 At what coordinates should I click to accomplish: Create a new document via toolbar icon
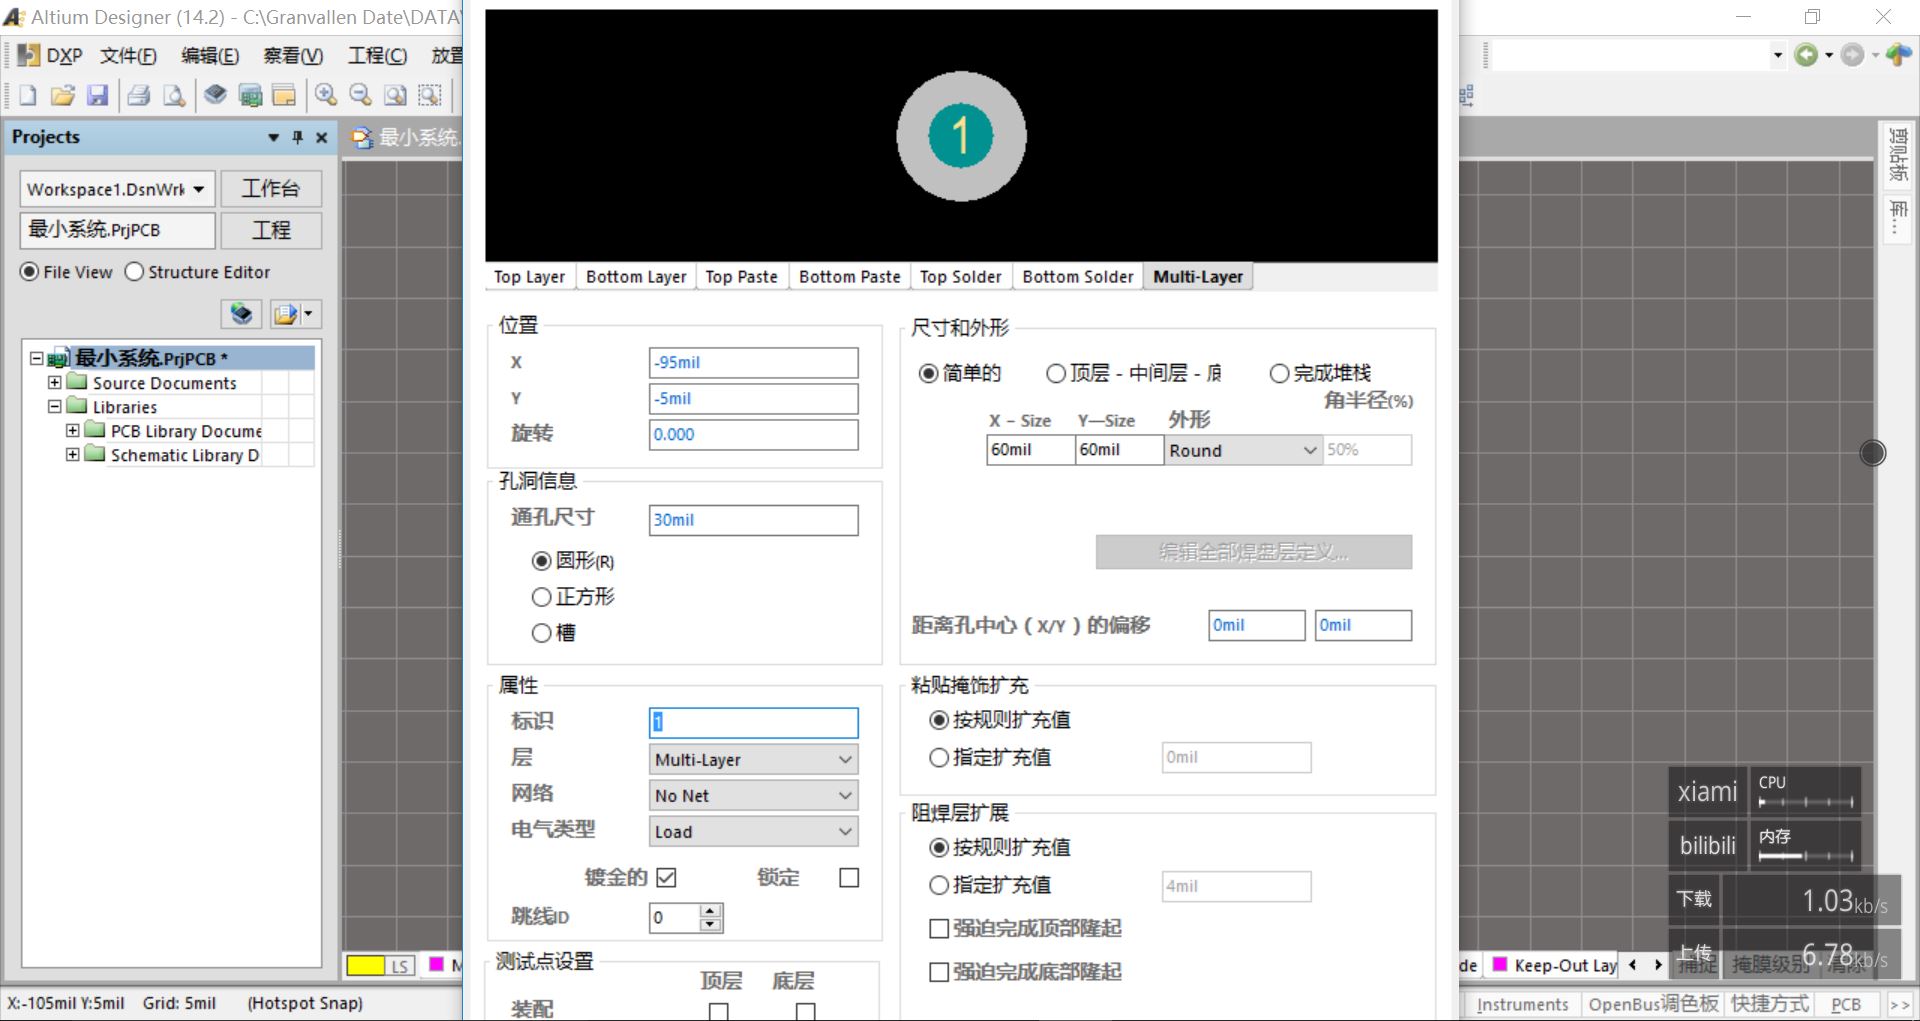tap(28, 95)
